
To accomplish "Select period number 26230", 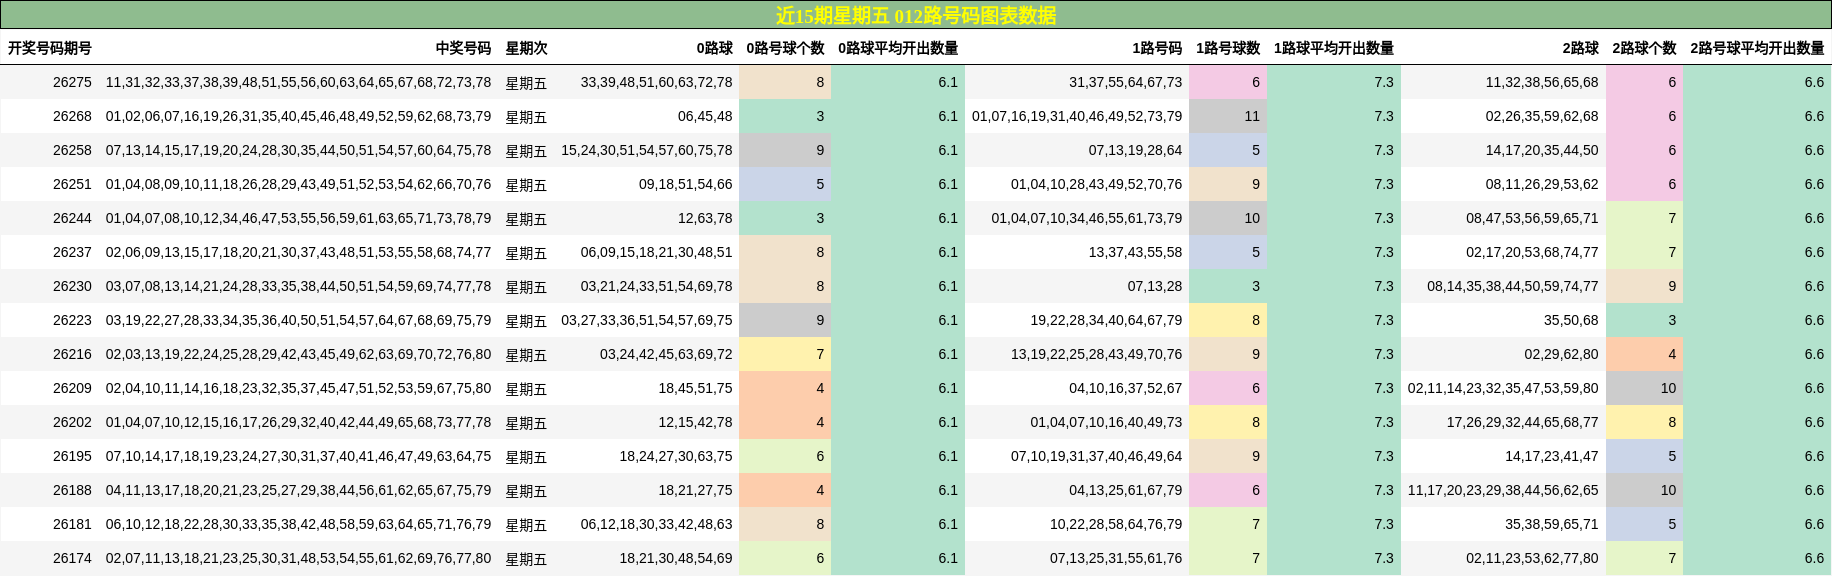I will tap(72, 286).
